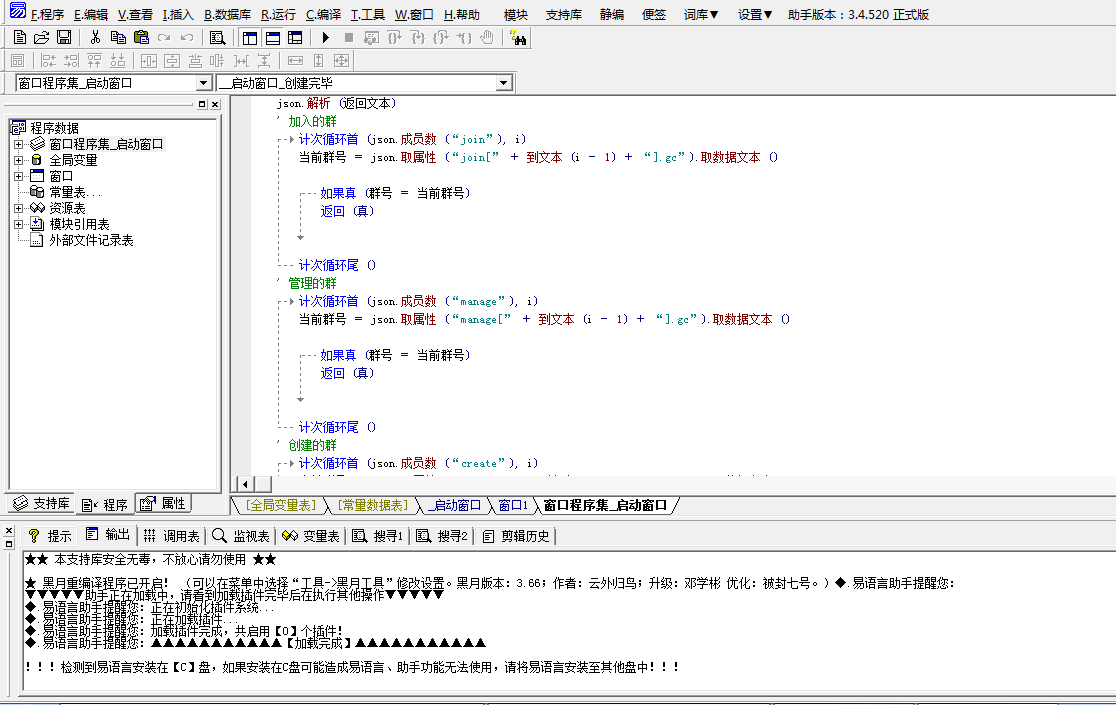Click the Cut scissors icon

(95, 38)
